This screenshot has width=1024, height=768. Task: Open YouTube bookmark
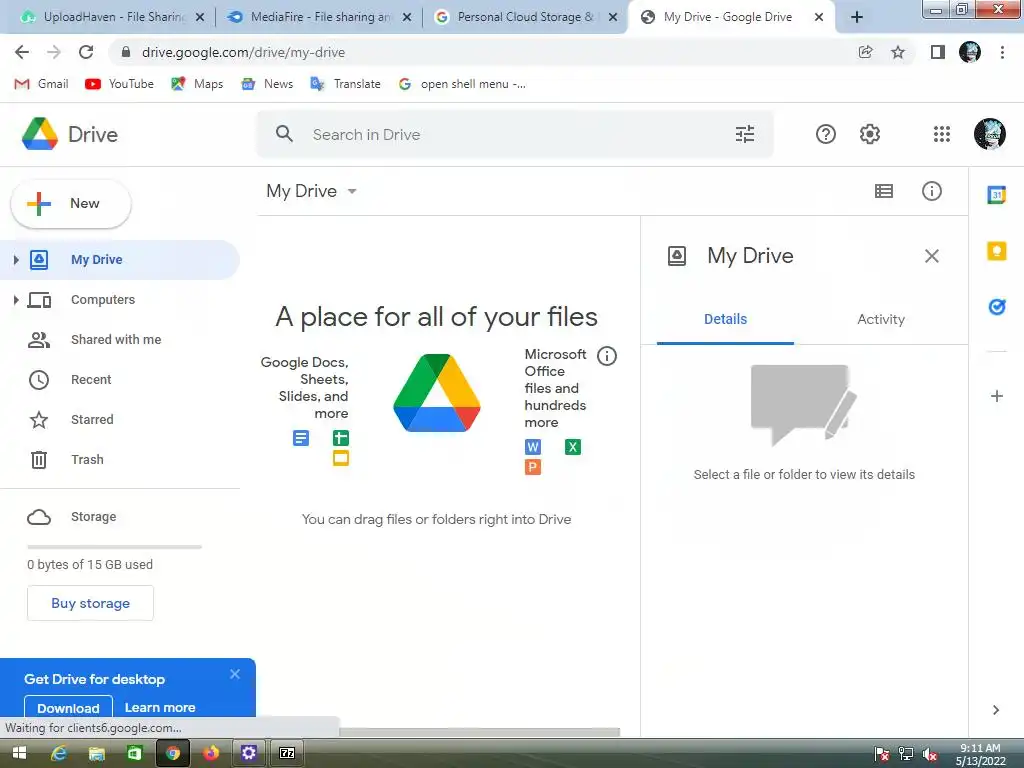pos(120,84)
